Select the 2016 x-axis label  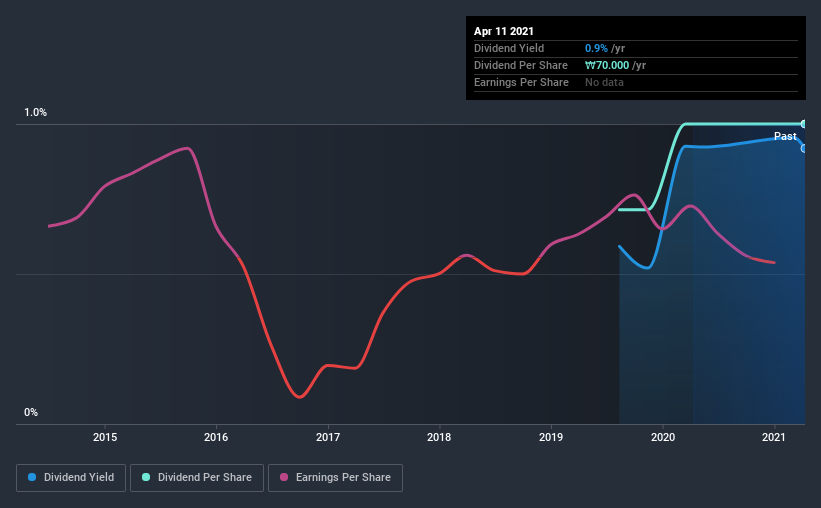216,437
